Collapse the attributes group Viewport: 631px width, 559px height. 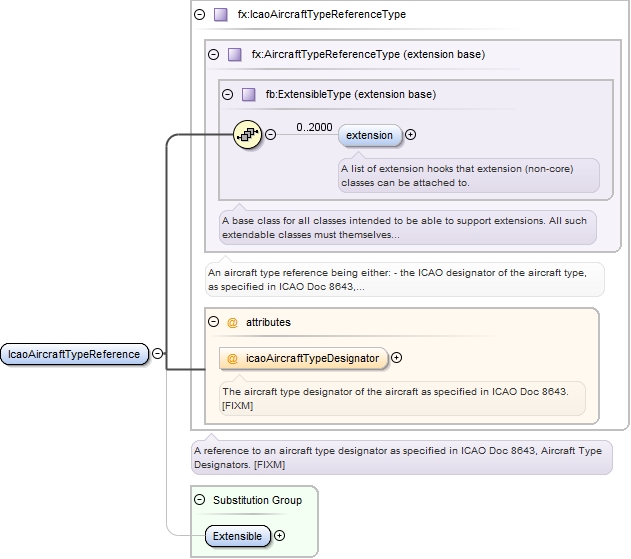[213, 323]
